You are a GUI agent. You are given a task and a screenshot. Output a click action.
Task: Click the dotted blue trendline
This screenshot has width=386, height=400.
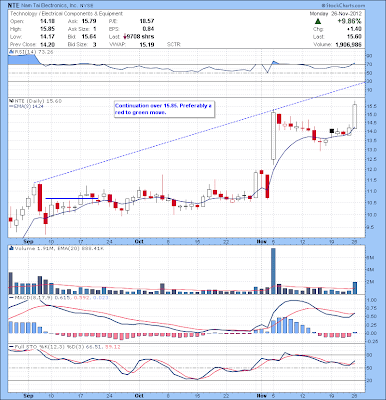pyautogui.click(x=200, y=132)
